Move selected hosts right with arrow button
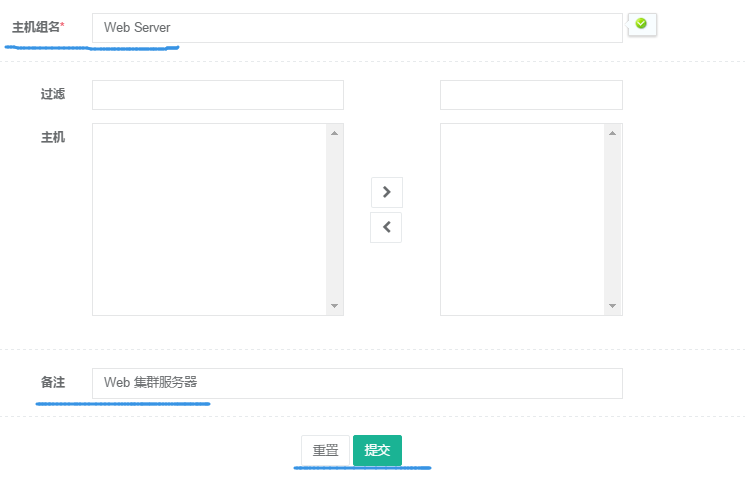 tap(387, 192)
